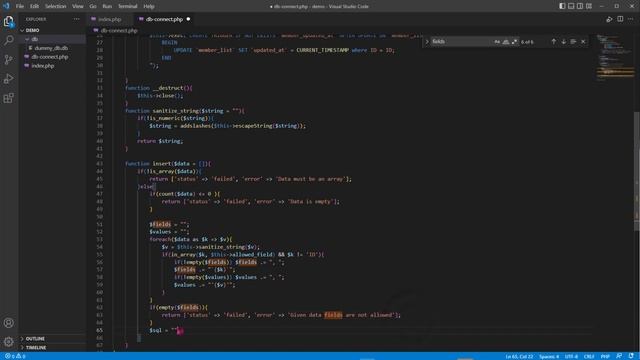Open the Go menu

(x=93, y=6)
